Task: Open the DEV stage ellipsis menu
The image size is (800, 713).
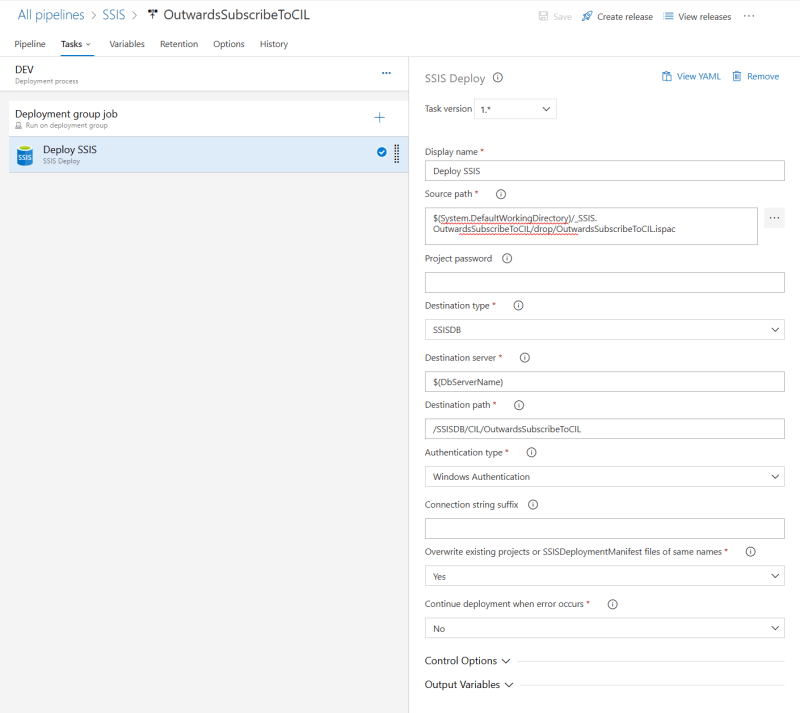Action: coord(386,73)
